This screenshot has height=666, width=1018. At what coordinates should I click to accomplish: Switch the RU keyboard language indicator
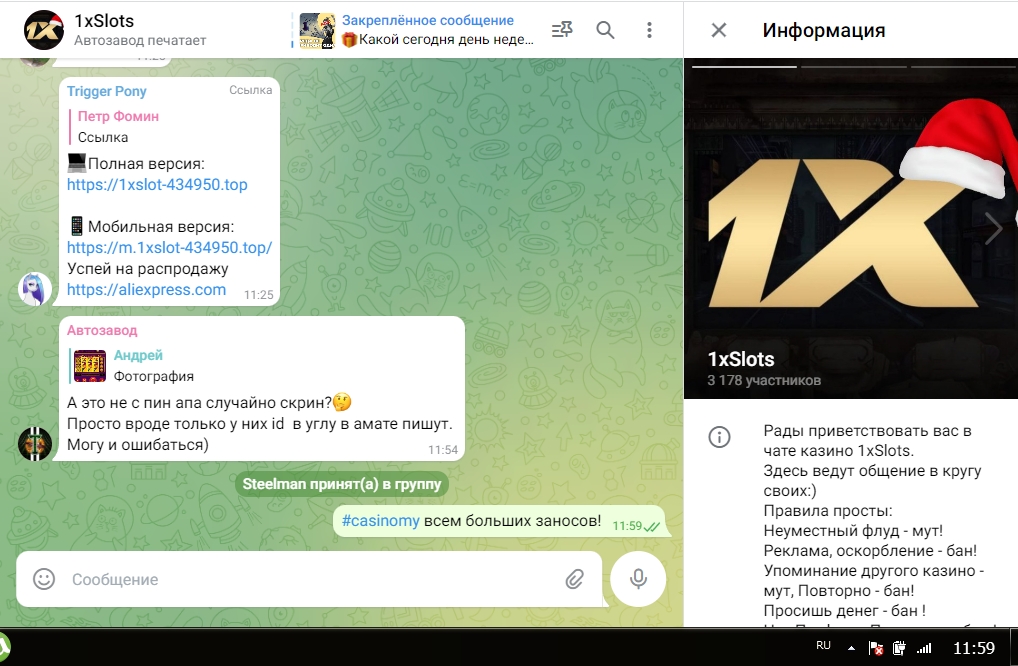(x=823, y=645)
